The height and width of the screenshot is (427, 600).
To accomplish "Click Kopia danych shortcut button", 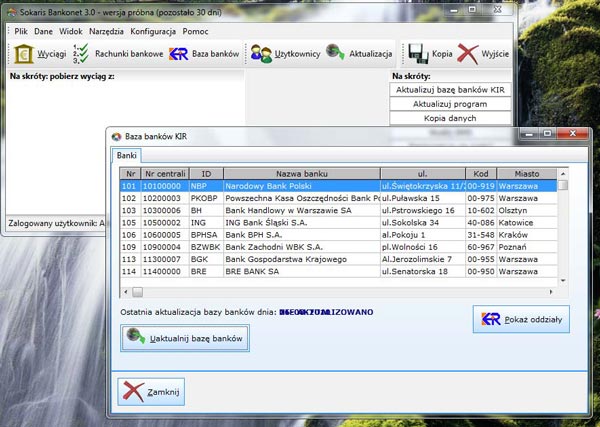I will coord(450,118).
